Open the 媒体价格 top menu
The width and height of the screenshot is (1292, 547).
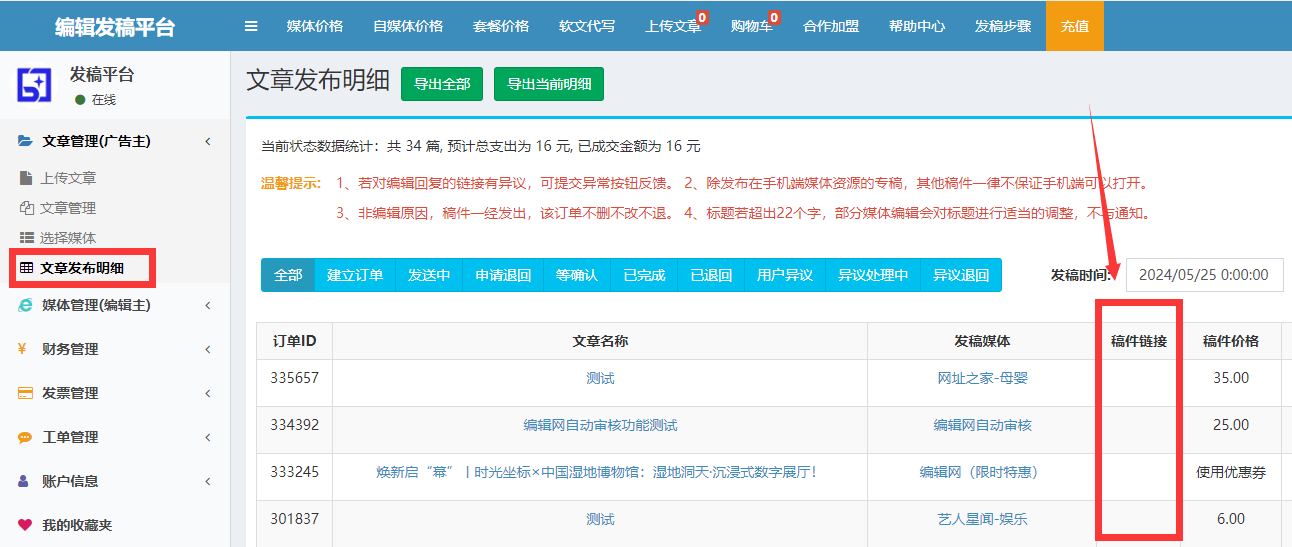[x=315, y=26]
